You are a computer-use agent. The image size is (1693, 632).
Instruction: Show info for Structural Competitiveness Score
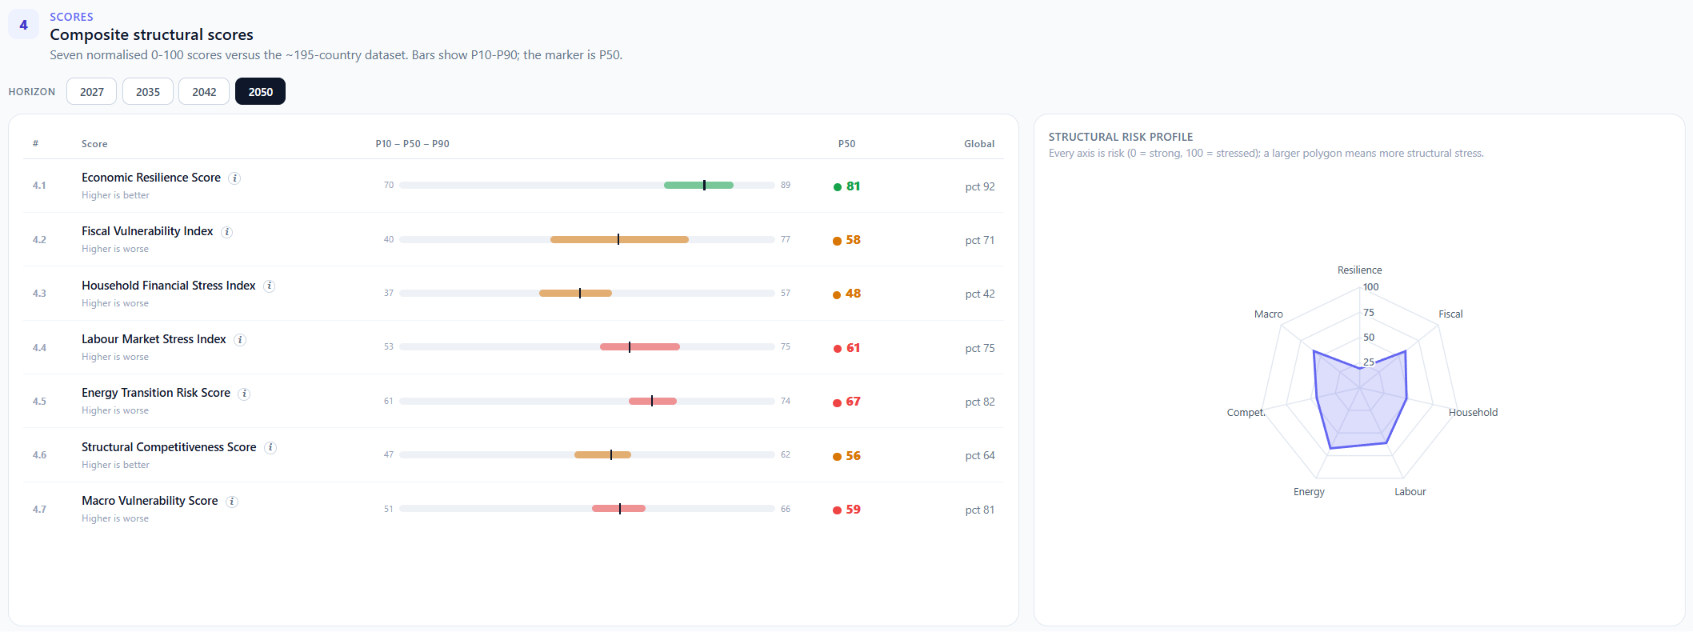tap(270, 448)
